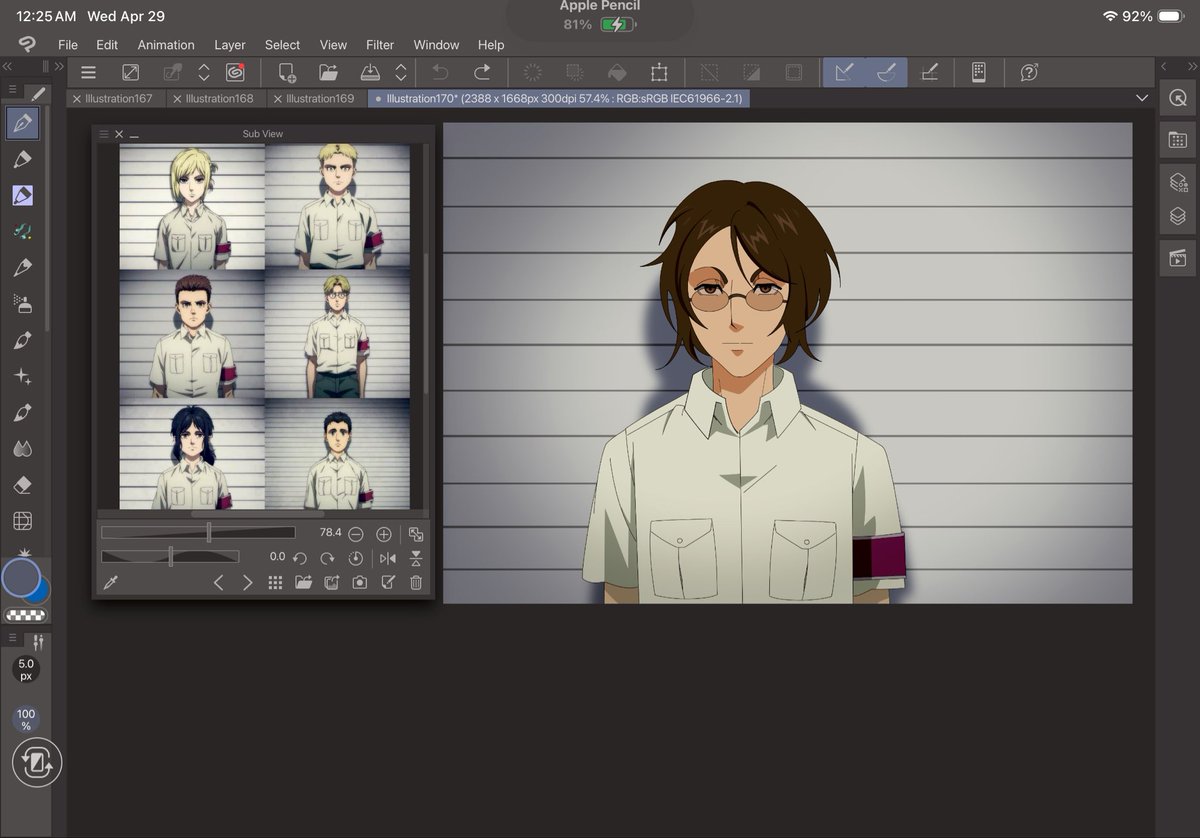Open the Quick Access palette icon
The width and height of the screenshot is (1200, 838).
pyautogui.click(x=1178, y=98)
